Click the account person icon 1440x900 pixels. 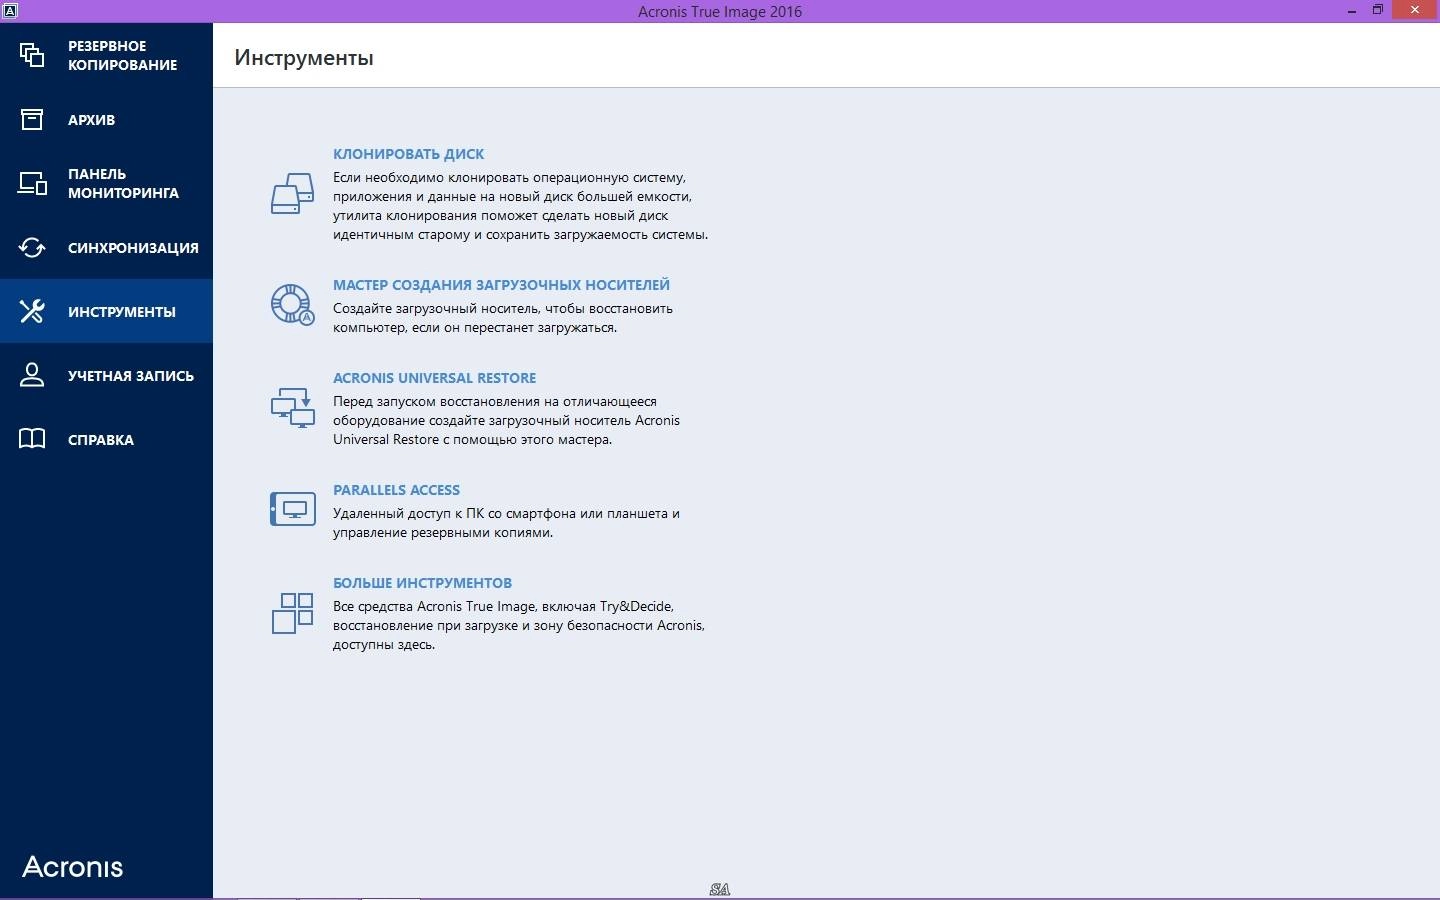pyautogui.click(x=32, y=375)
